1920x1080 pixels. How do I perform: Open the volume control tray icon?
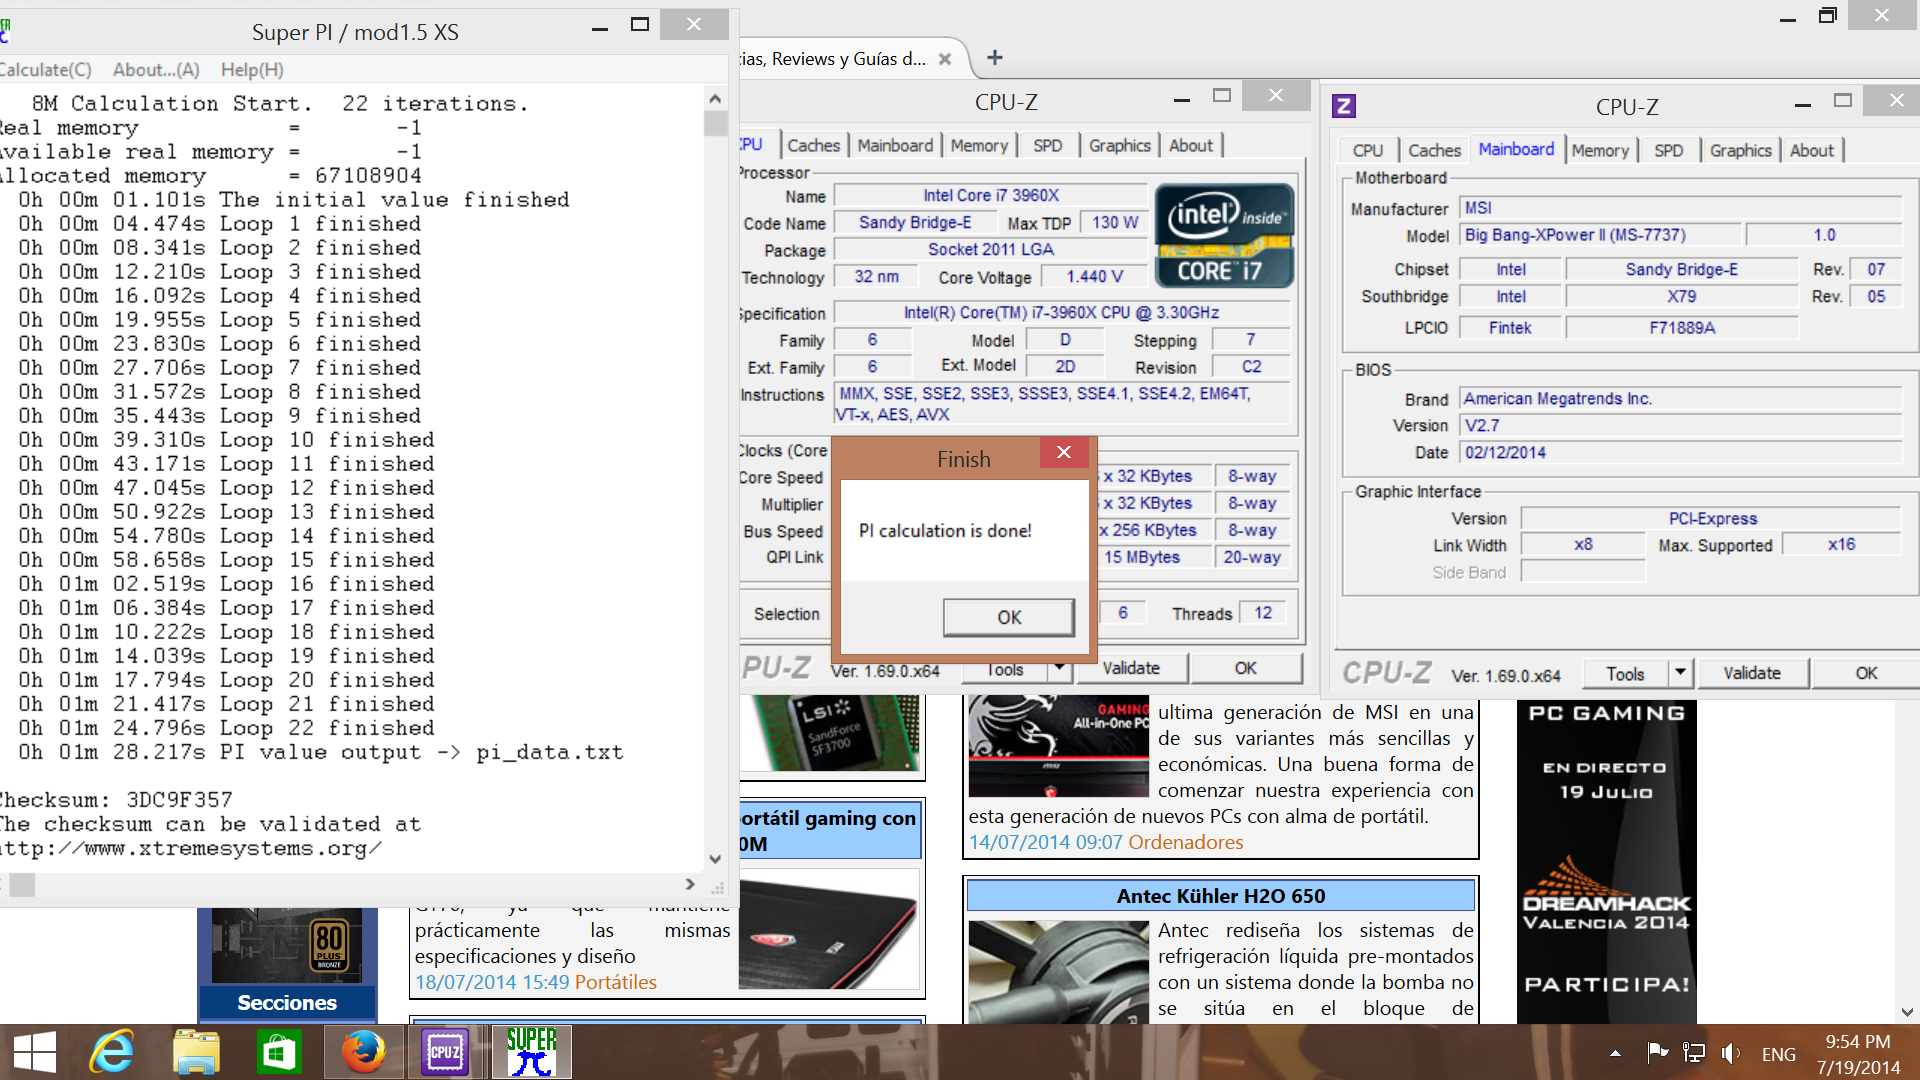(1730, 1053)
